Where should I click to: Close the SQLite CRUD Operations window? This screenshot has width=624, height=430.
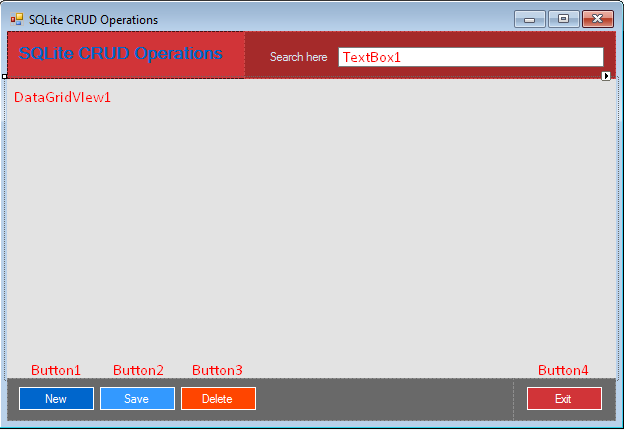(598, 19)
